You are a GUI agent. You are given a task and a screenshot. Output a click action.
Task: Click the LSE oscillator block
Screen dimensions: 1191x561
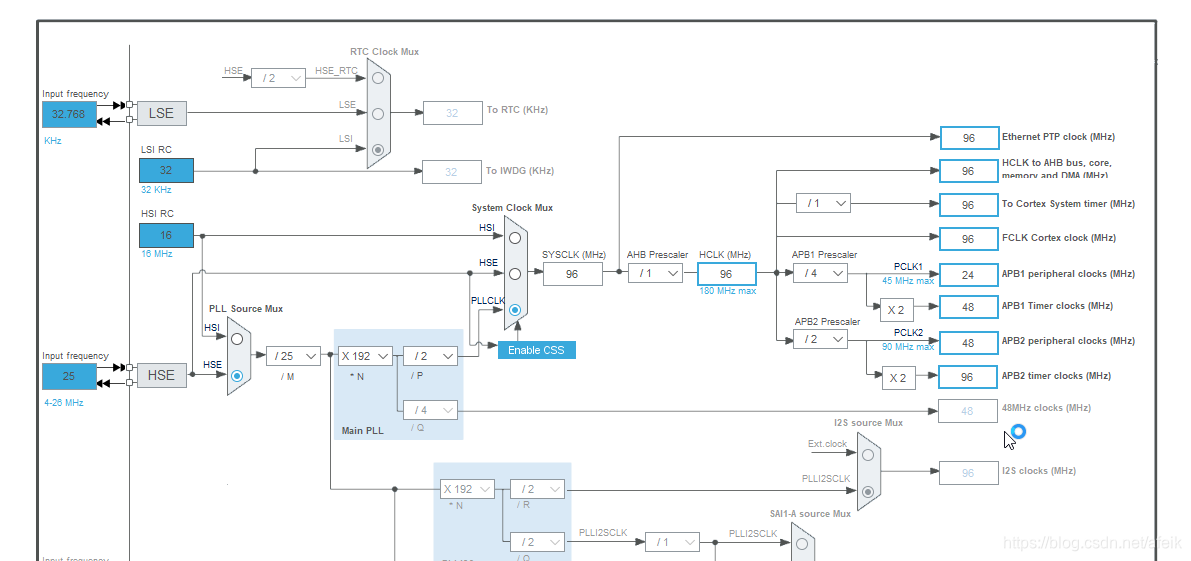(x=161, y=113)
